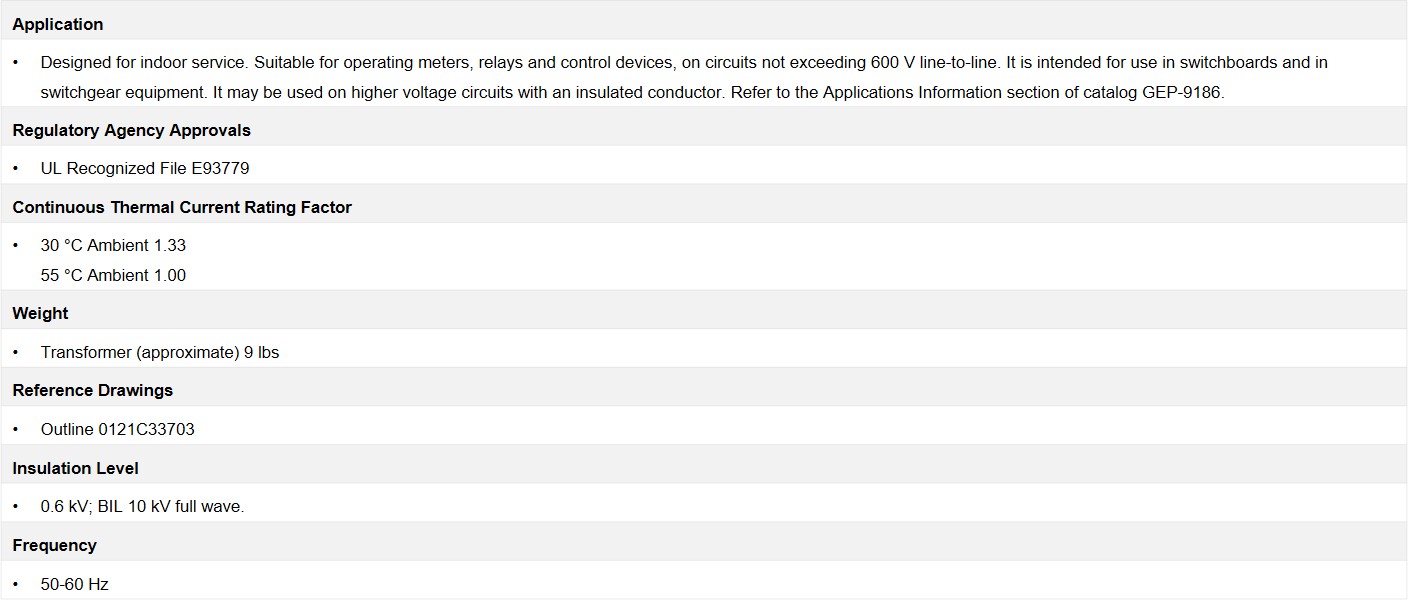Image resolution: width=1408 pixels, height=604 pixels.
Task: Click the 55 °C Ambient 1.00 line
Action: (x=113, y=275)
